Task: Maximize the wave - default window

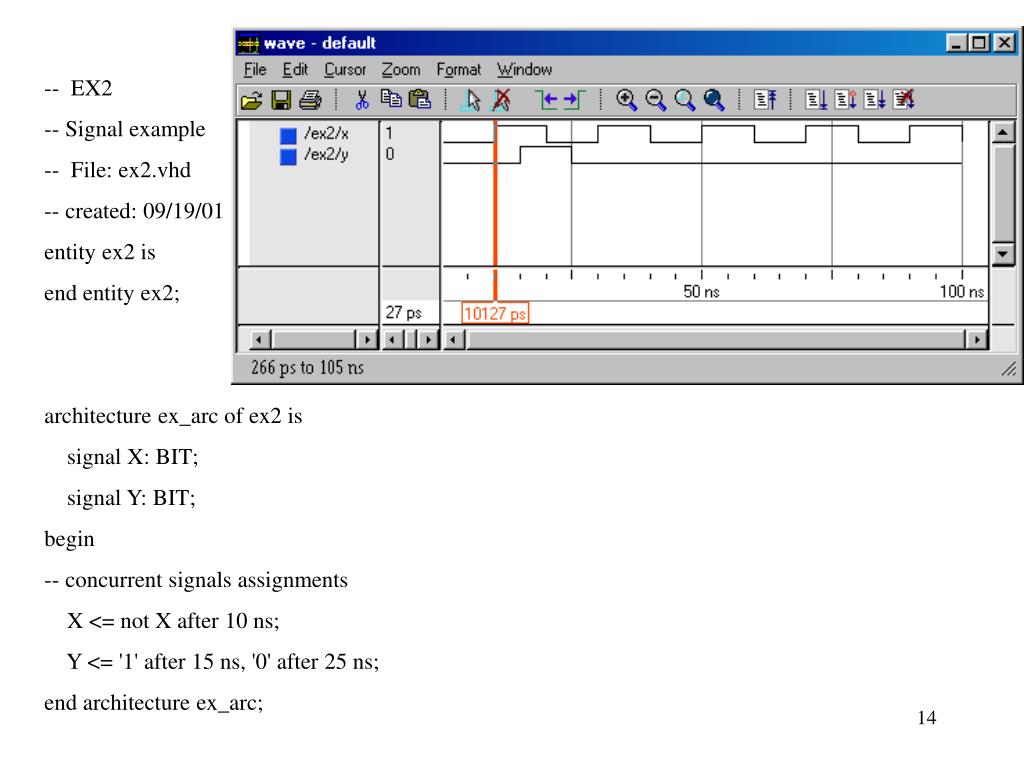Action: (979, 44)
